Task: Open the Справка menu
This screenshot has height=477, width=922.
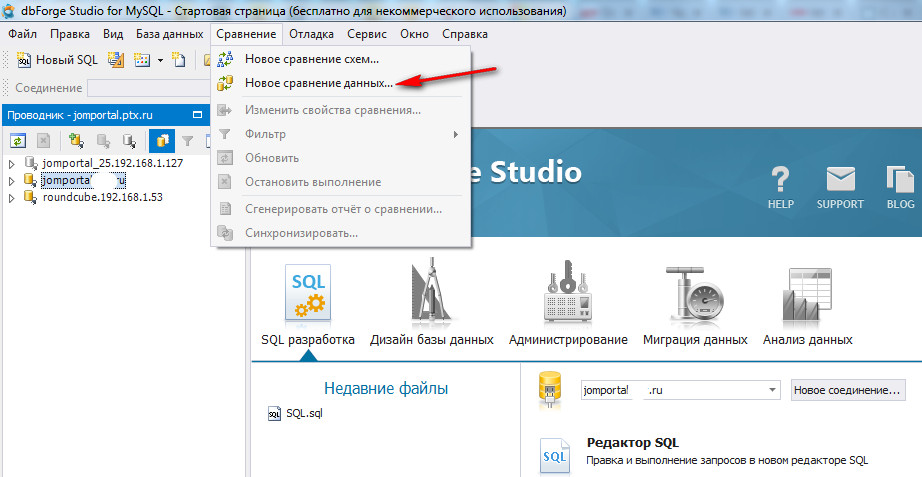Action: pyautogui.click(x=465, y=34)
